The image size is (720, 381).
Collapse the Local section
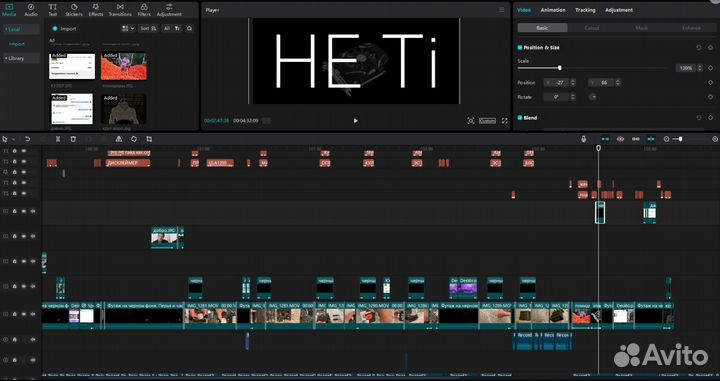21,29
